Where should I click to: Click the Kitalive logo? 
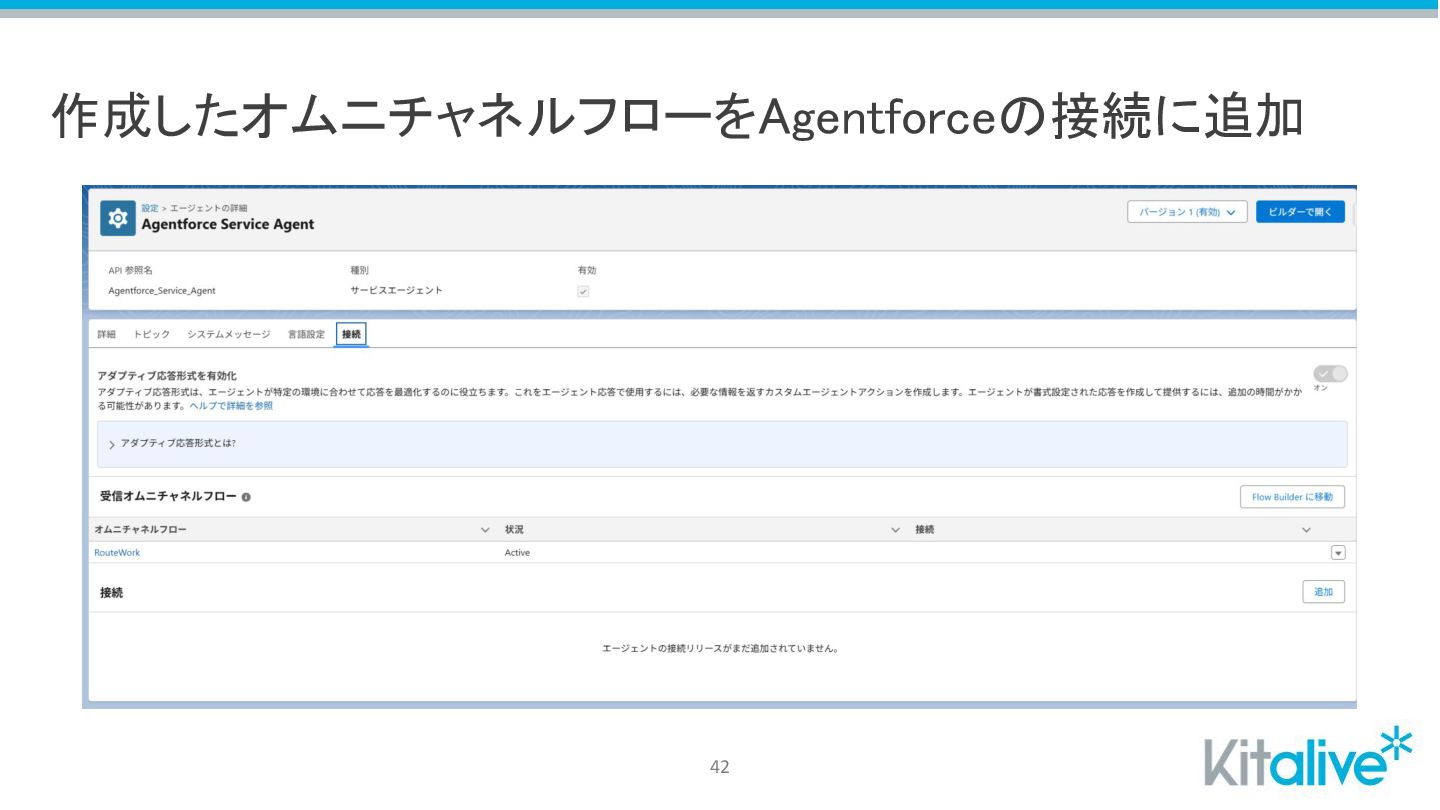(1308, 759)
